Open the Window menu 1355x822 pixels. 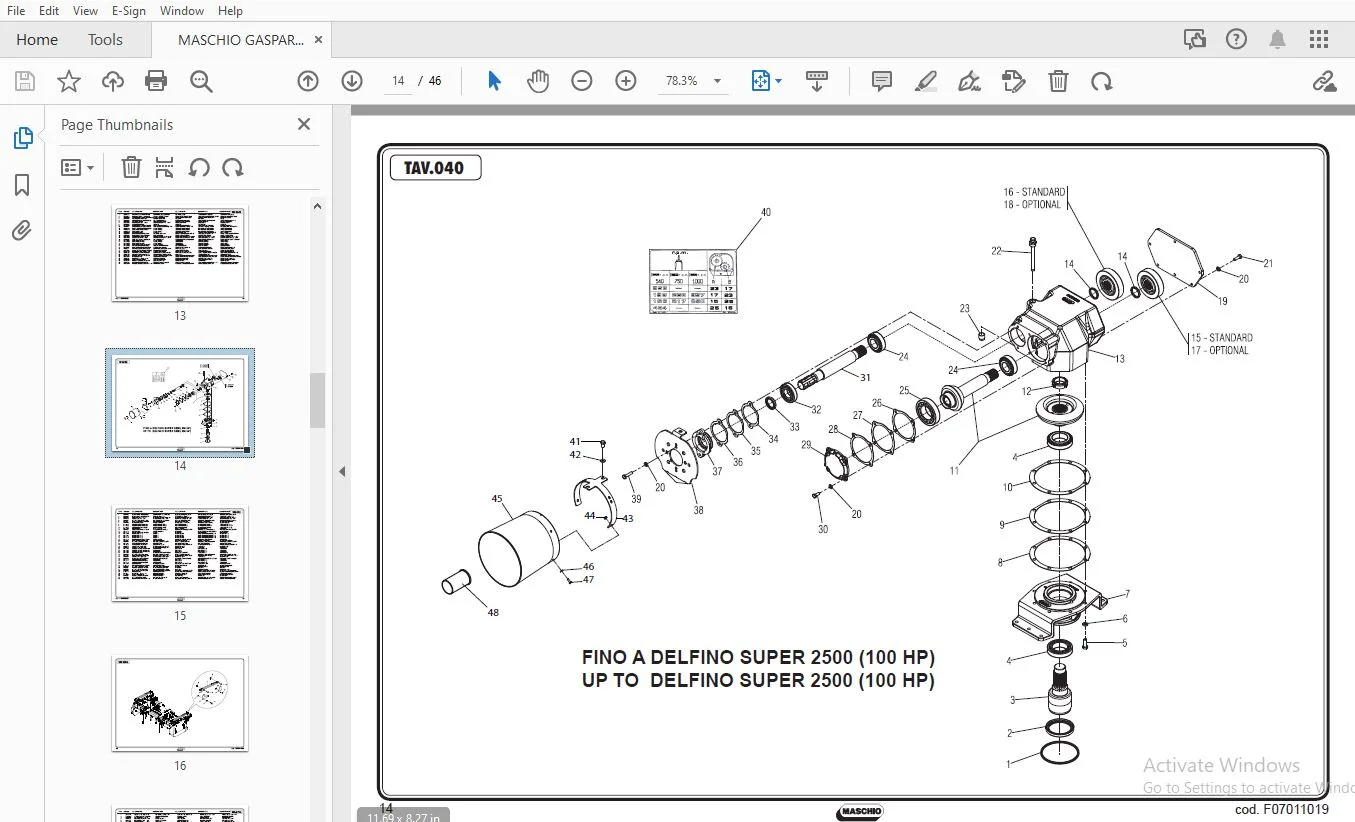pyautogui.click(x=182, y=11)
